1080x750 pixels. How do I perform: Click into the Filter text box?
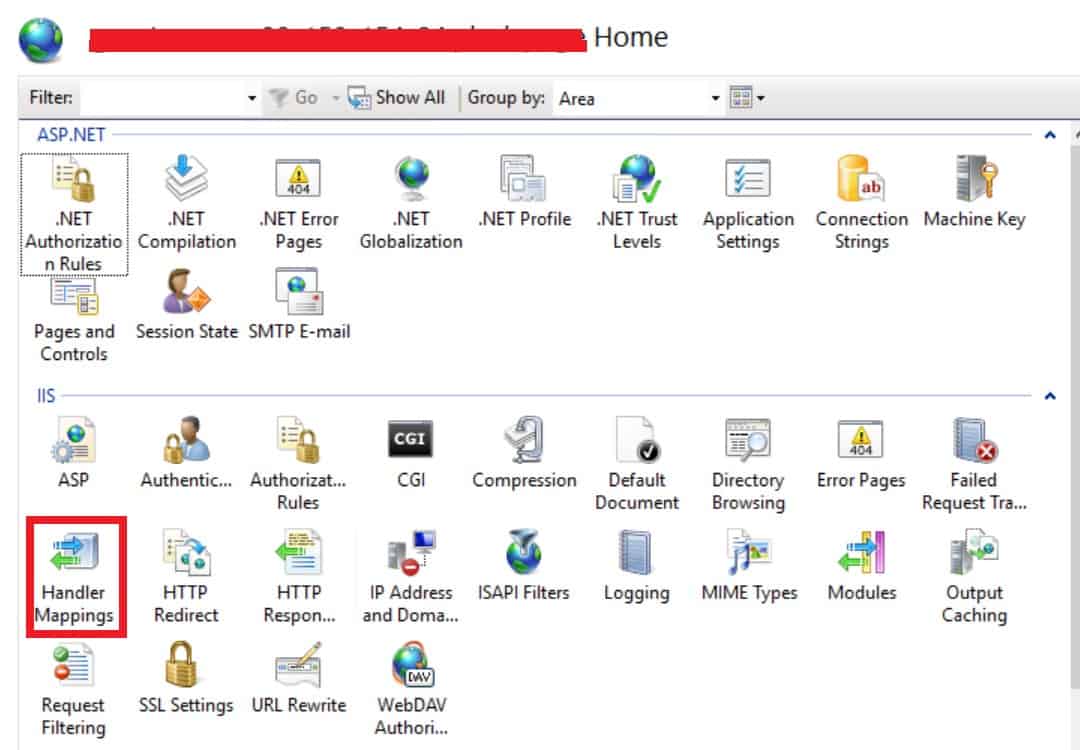[x=162, y=98]
